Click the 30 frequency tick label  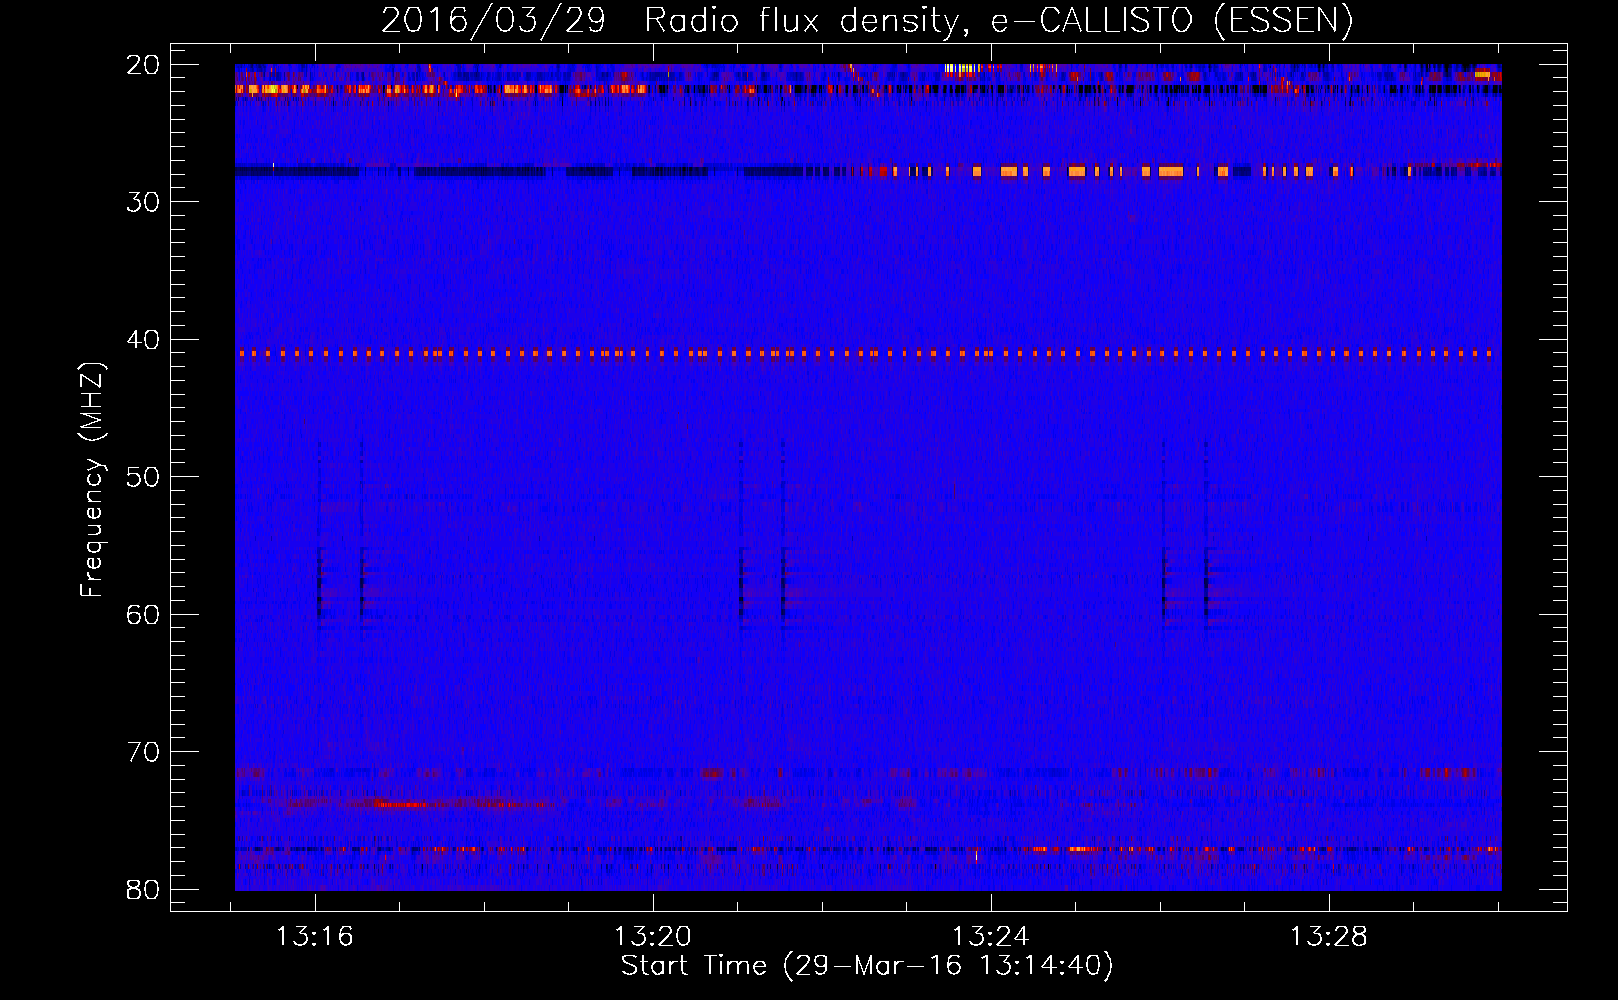click(x=144, y=202)
